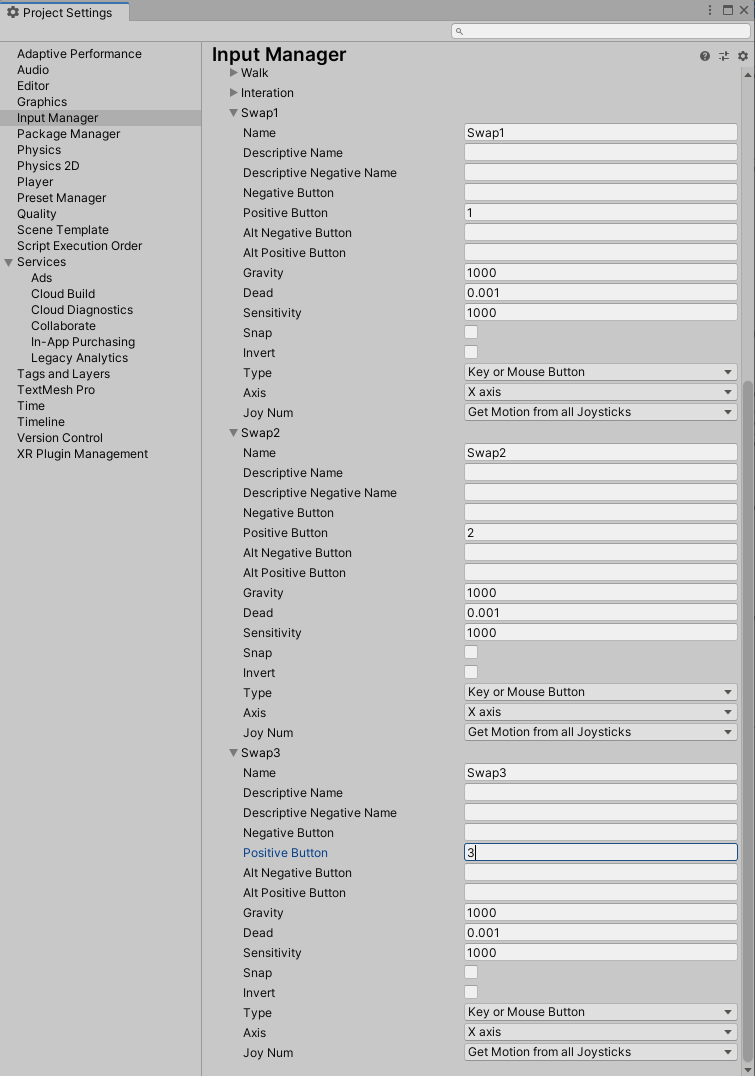
Task: Select Time settings category
Action: [x=31, y=406]
